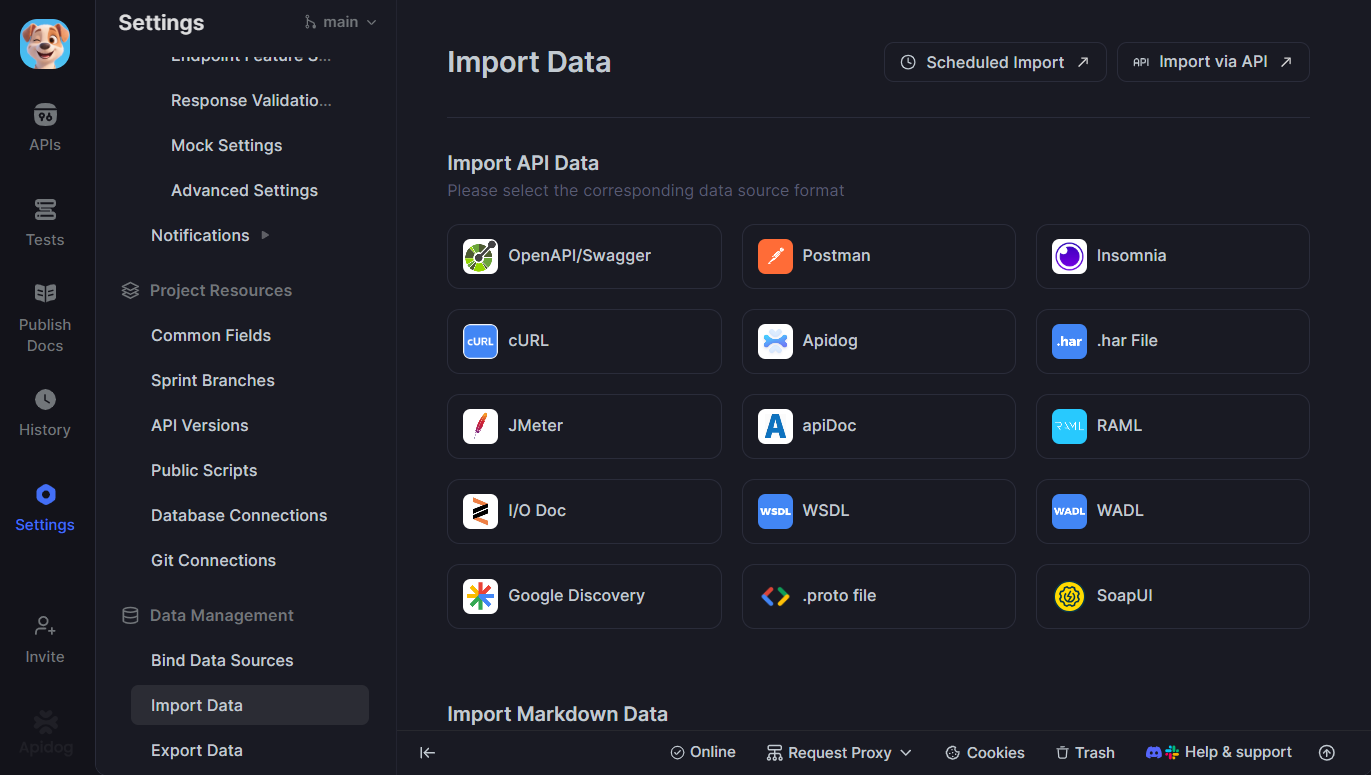Open the APIs section from the sidebar

44,126
